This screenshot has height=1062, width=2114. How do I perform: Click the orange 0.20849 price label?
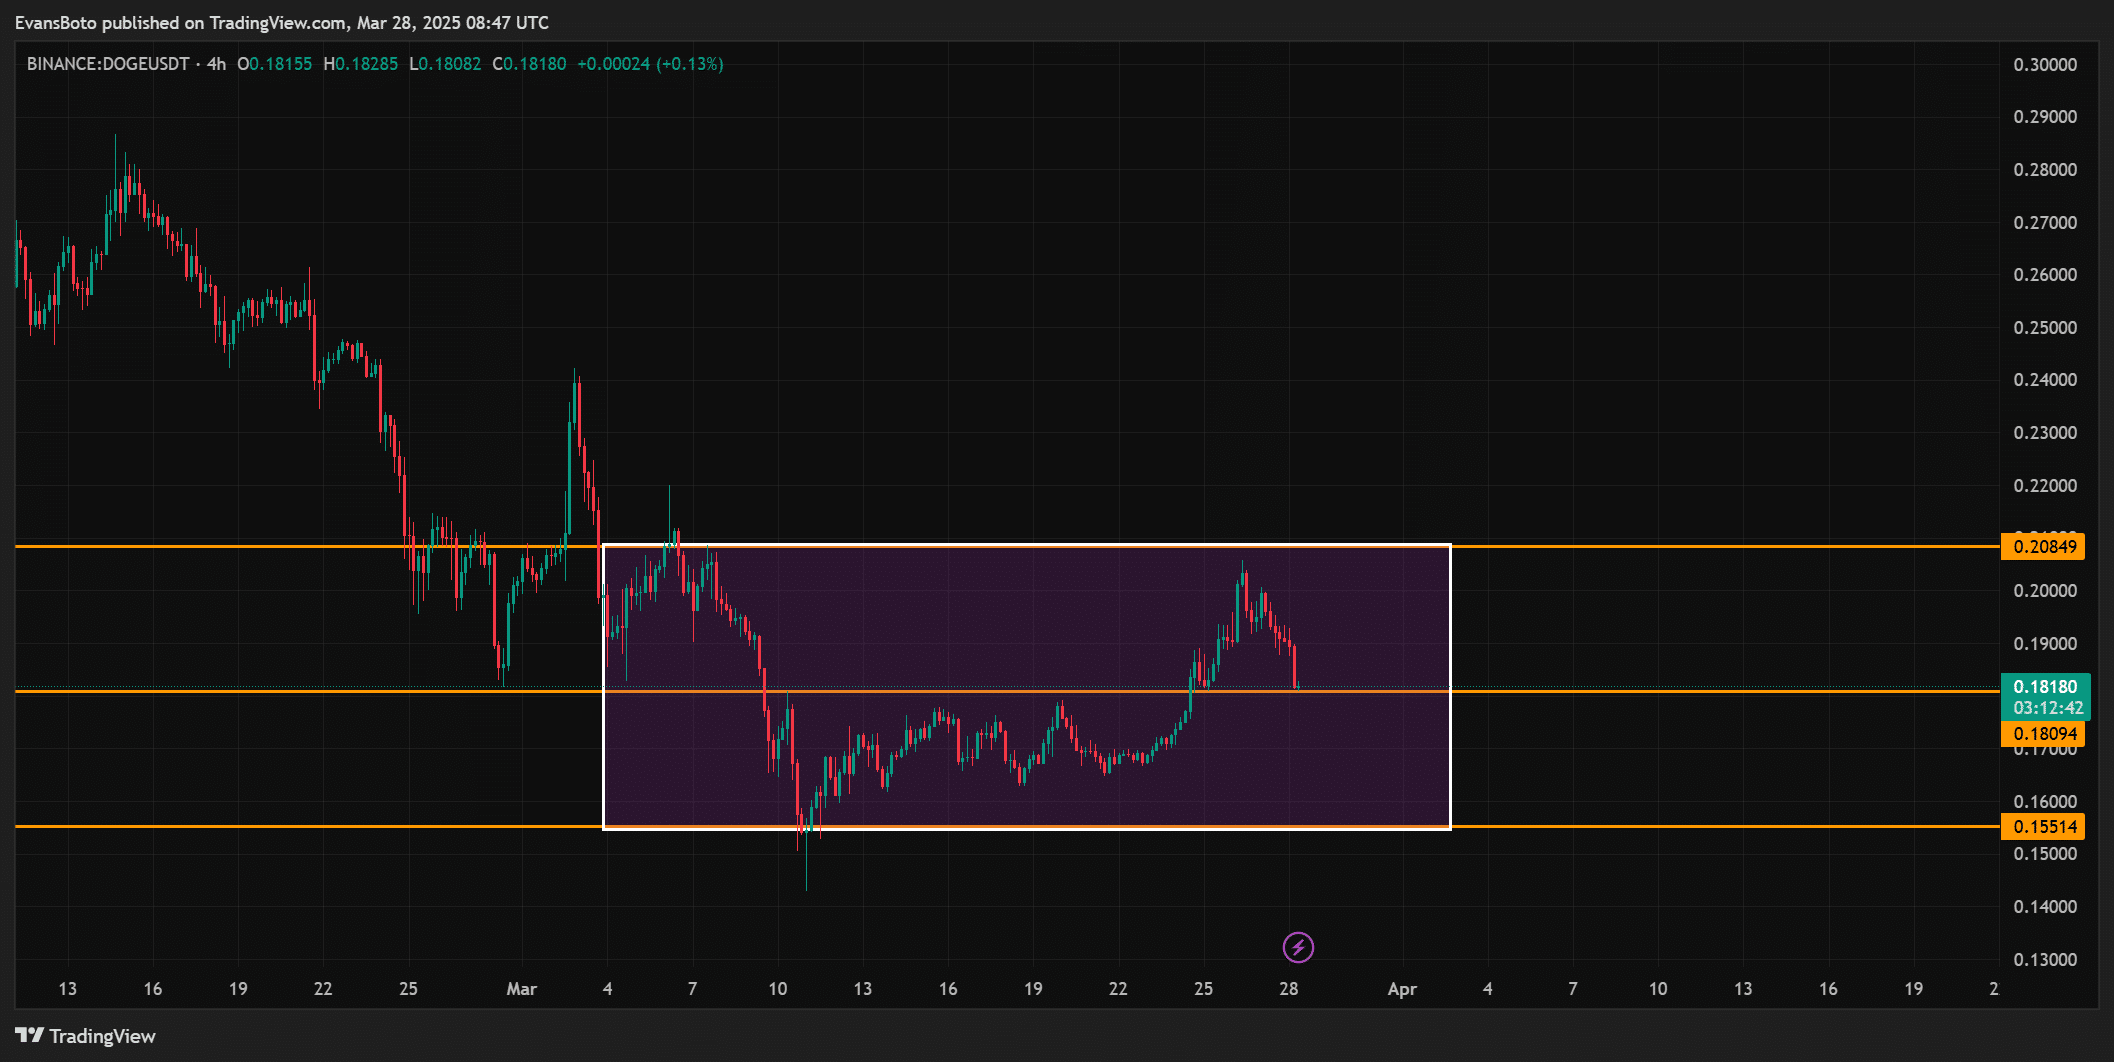click(2043, 547)
